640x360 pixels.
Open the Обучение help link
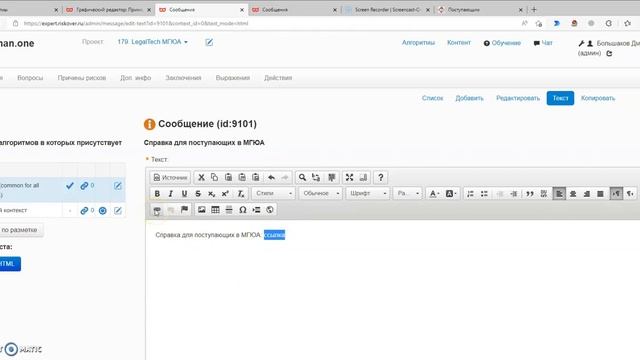pos(502,43)
